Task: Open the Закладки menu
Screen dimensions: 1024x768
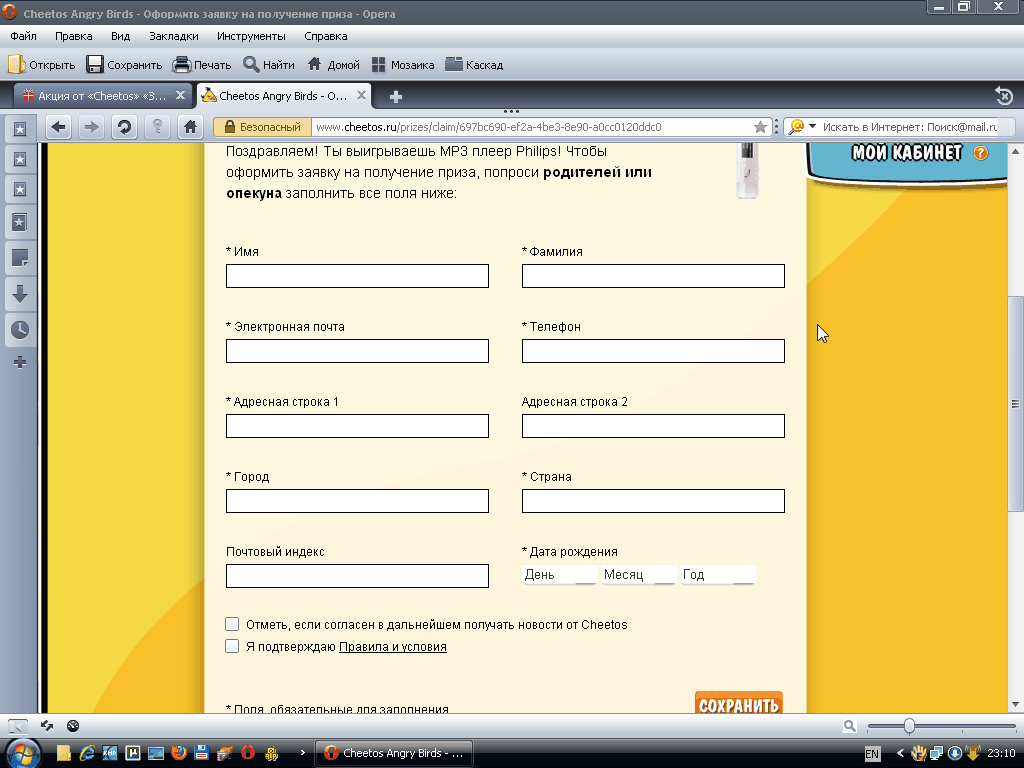Action: (174, 36)
